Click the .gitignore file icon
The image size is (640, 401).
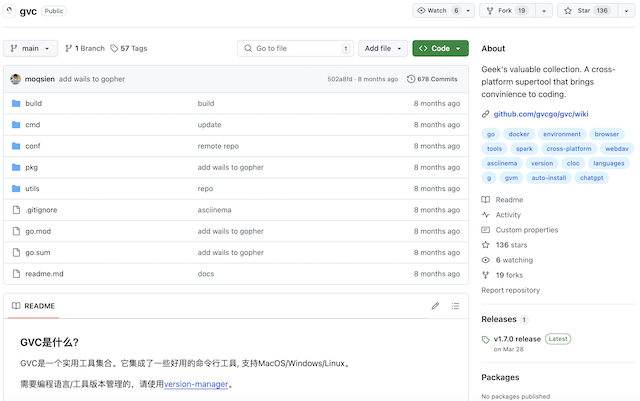(16, 210)
